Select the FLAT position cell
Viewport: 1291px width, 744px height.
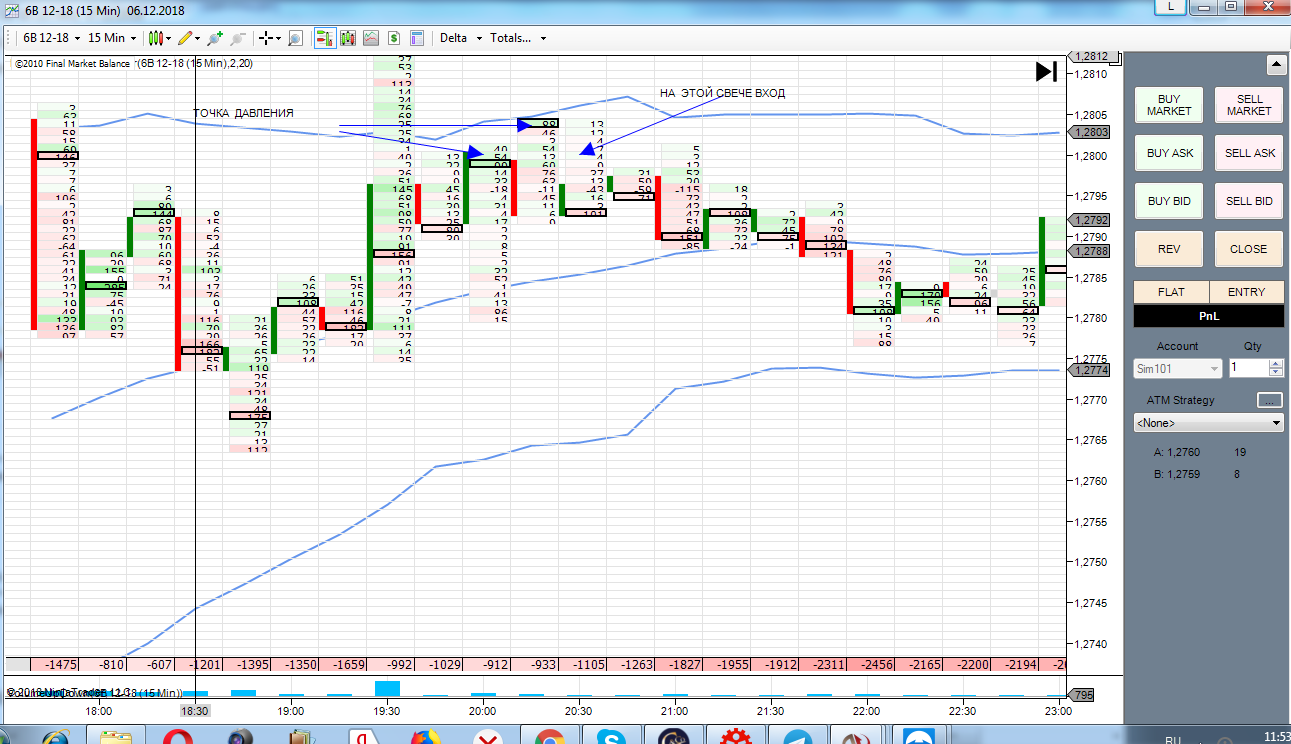[x=1171, y=292]
